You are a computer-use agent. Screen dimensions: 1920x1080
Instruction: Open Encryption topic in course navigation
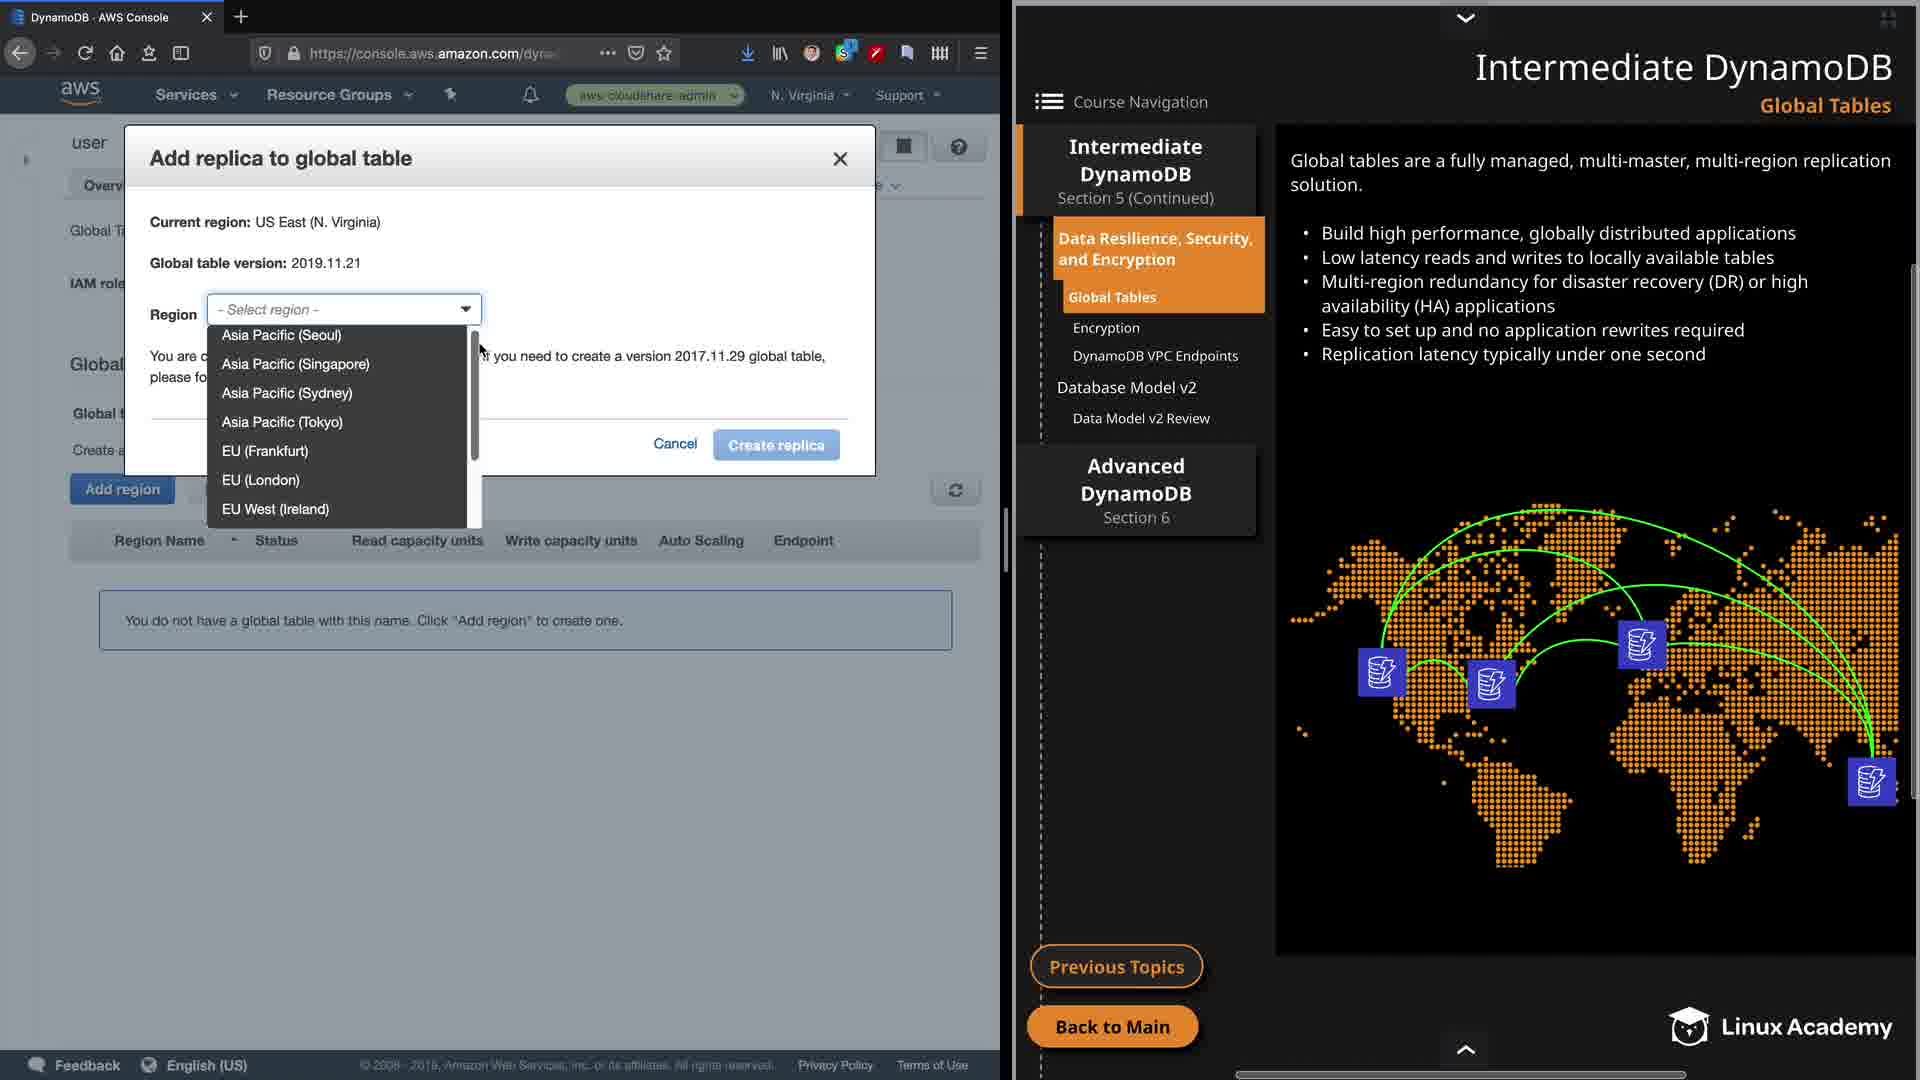point(1106,328)
